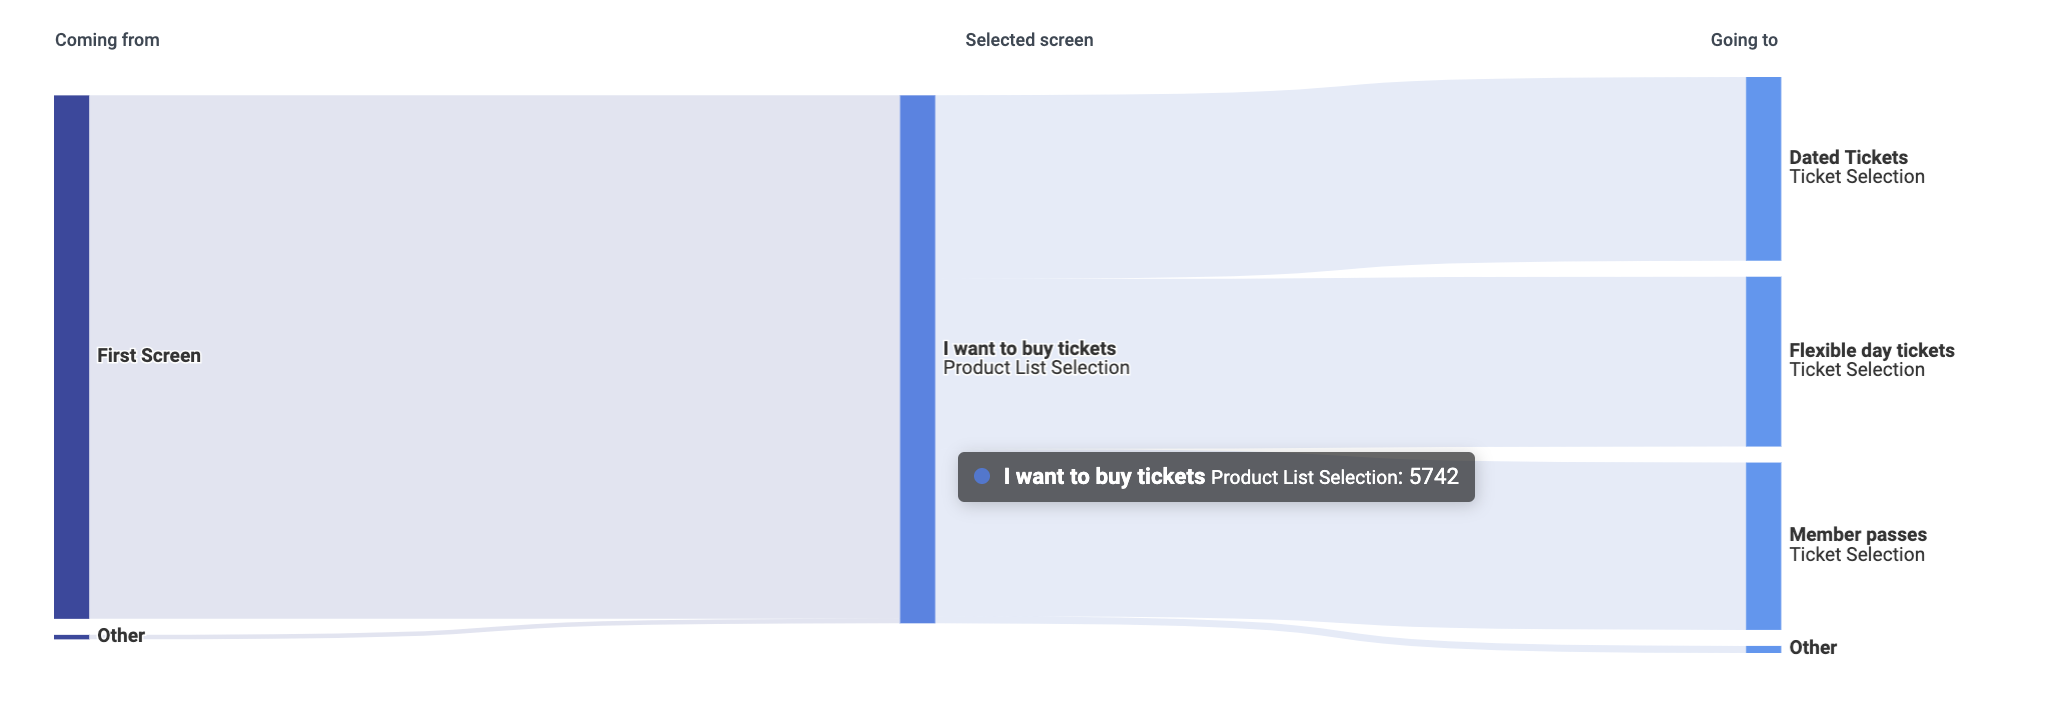Click the Other destination label under Going to
Screen dimensions: 2046x706
click(x=1812, y=648)
